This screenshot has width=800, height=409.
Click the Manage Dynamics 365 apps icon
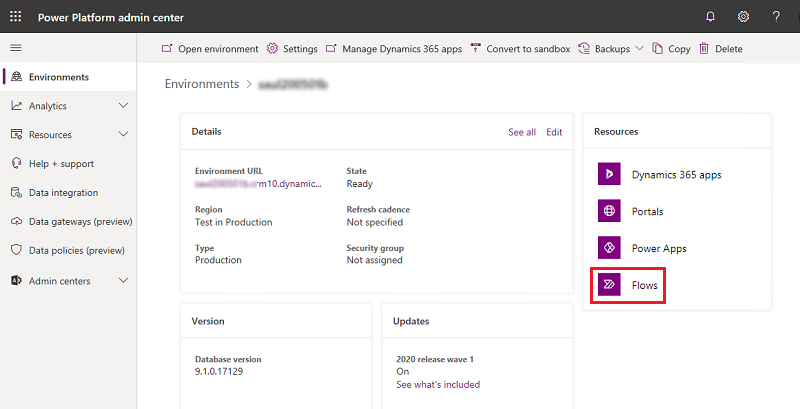coord(331,48)
